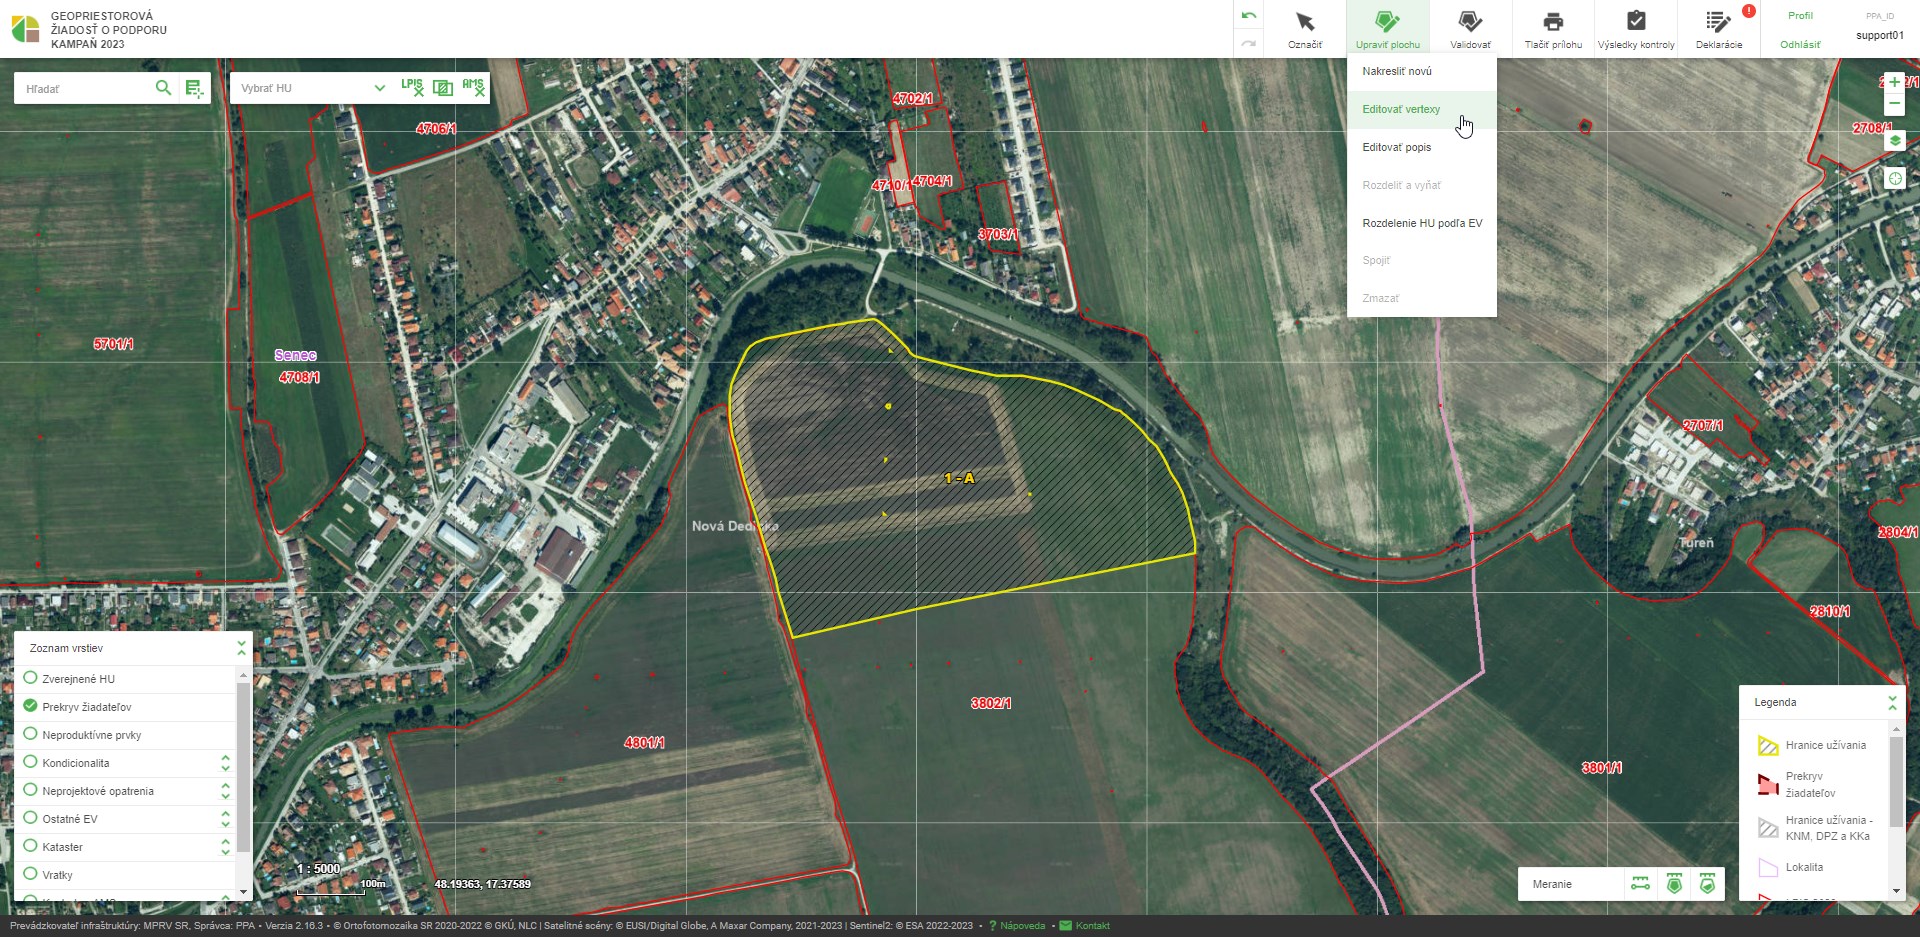
Task: Open the Nápoveda help link
Action: pos(1022,926)
